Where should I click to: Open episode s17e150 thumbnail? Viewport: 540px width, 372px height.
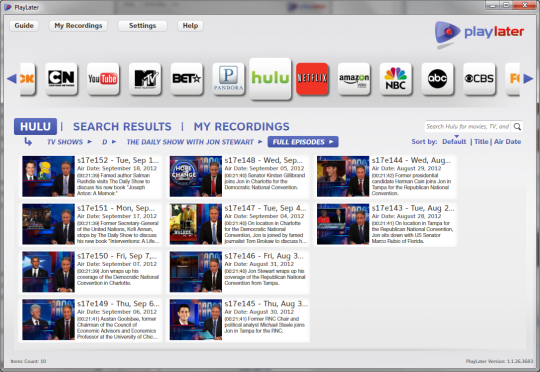click(x=49, y=272)
